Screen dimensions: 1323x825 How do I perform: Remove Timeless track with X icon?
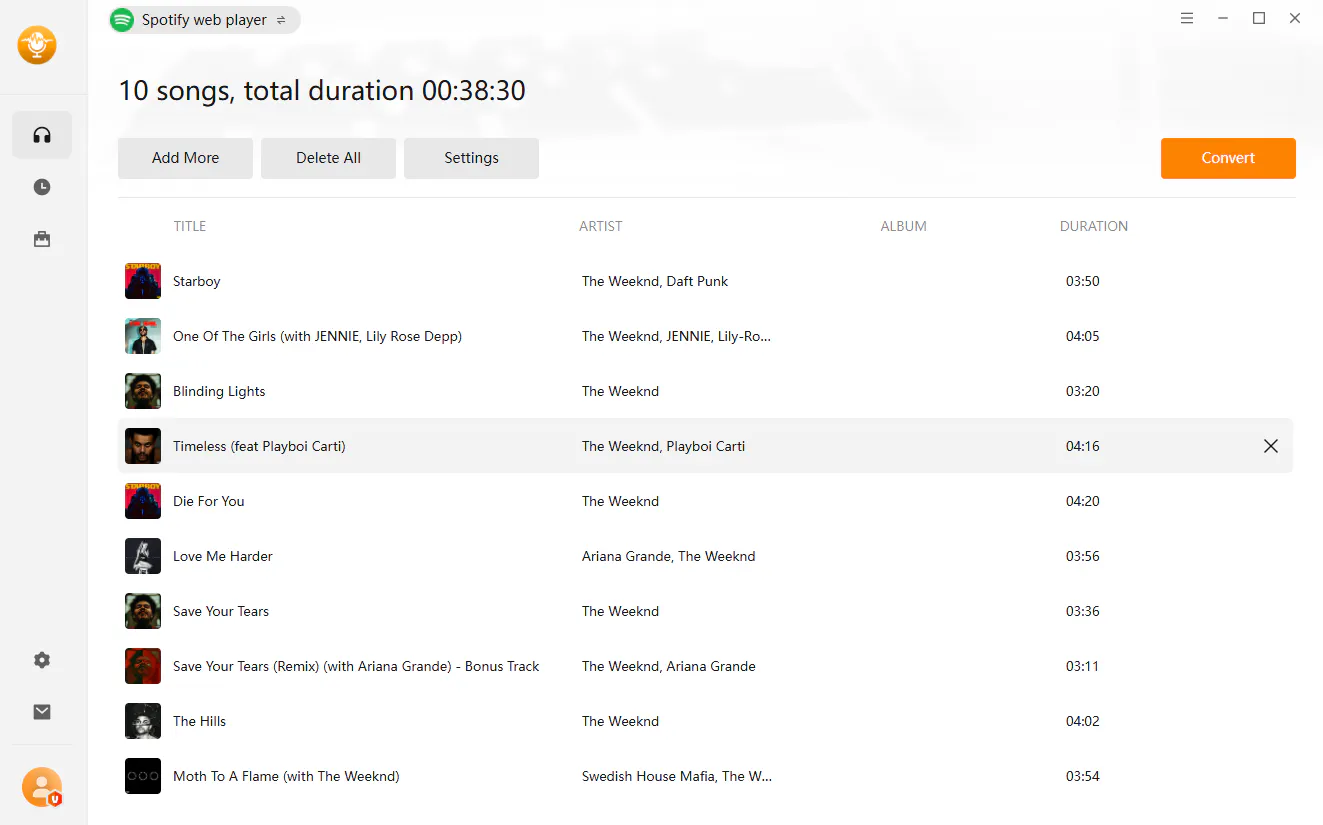pyautogui.click(x=1271, y=446)
